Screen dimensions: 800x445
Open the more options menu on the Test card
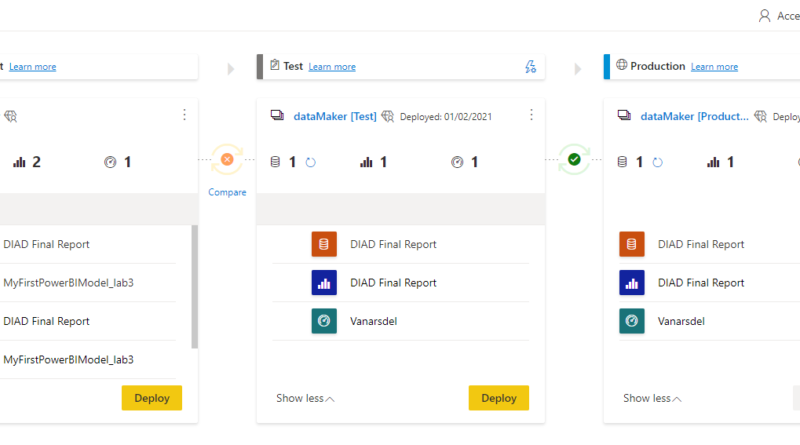coord(531,115)
